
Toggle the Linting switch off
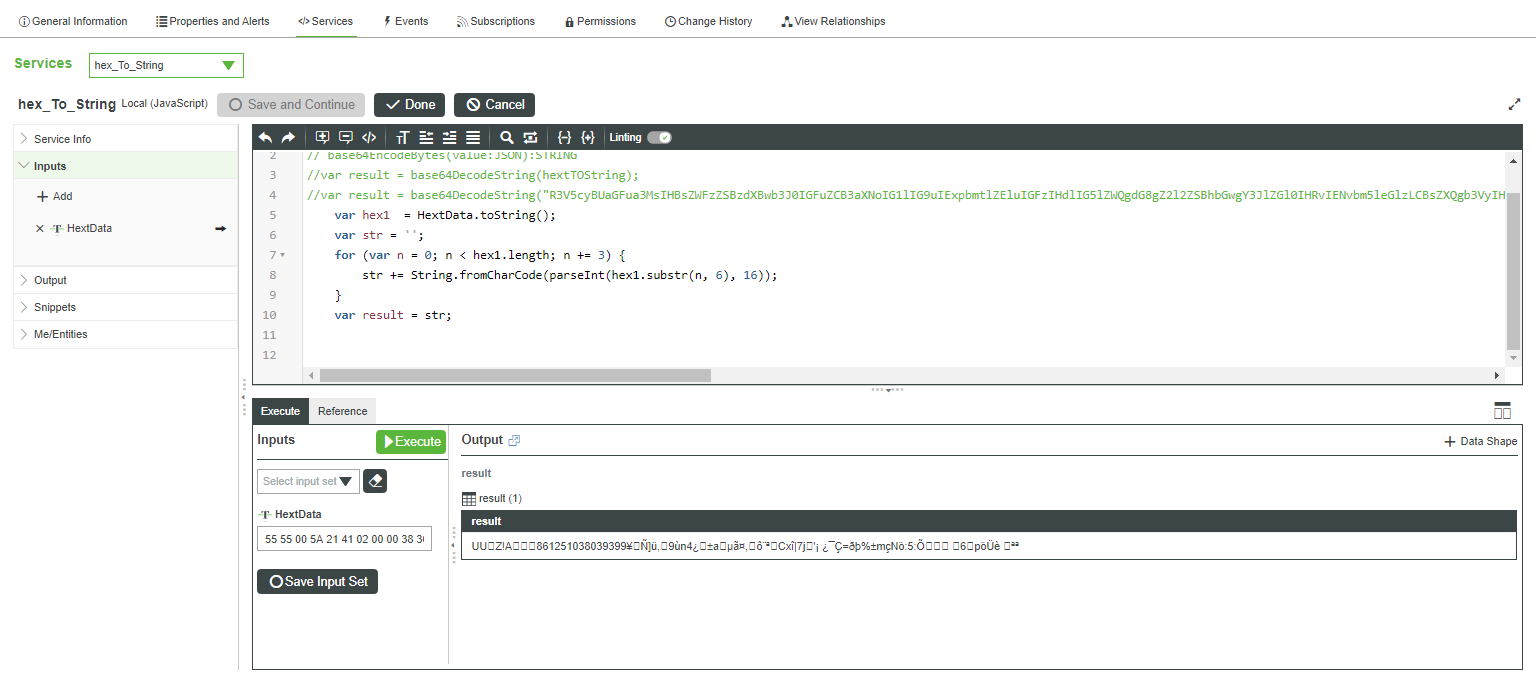658,137
